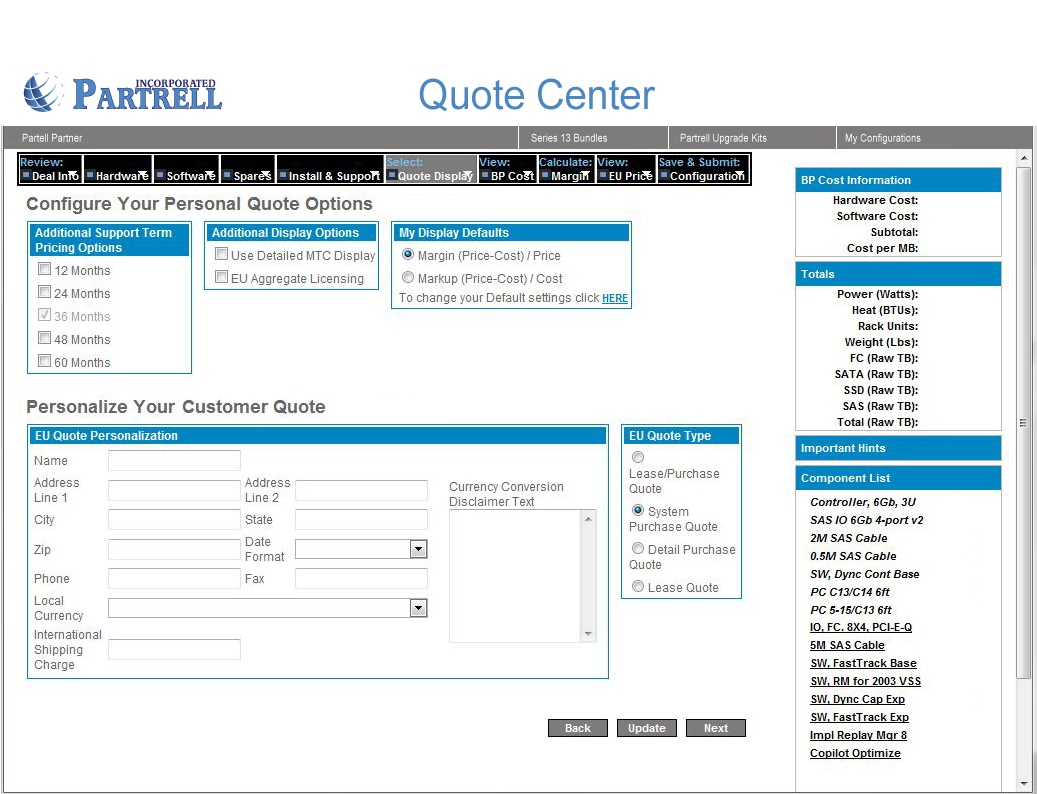Click the Address Line 1 field

pos(174,490)
